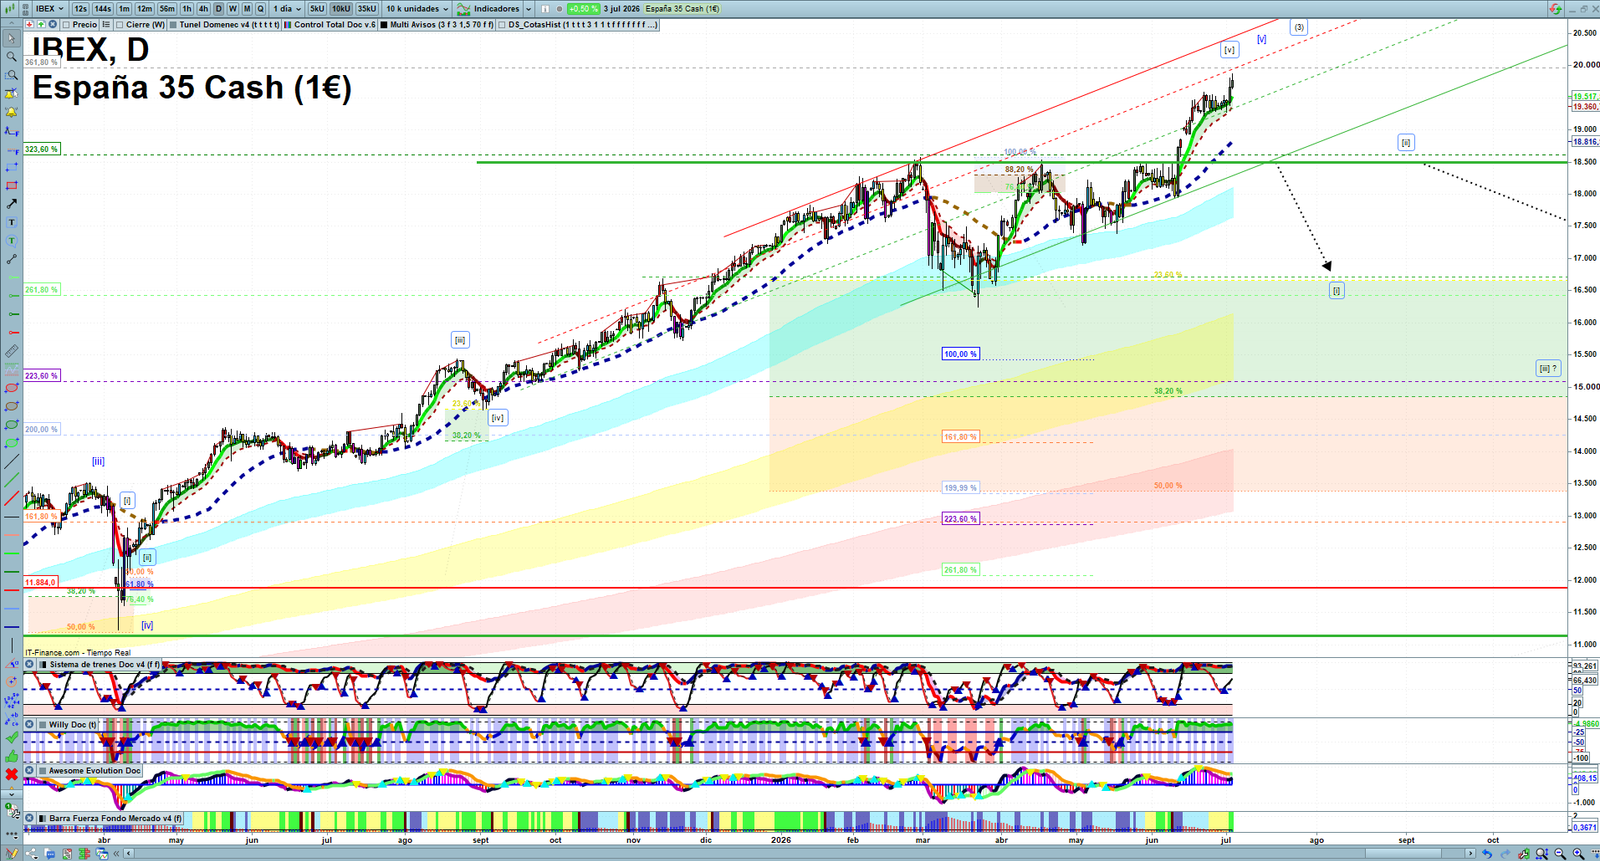This screenshot has height=861, width=1600.
Task: Click the Indicadores chart icon
Action: tap(464, 8)
